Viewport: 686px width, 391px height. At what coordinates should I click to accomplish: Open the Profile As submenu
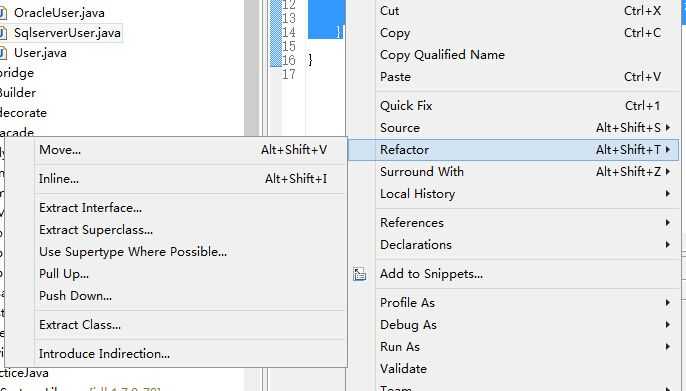[514, 303]
